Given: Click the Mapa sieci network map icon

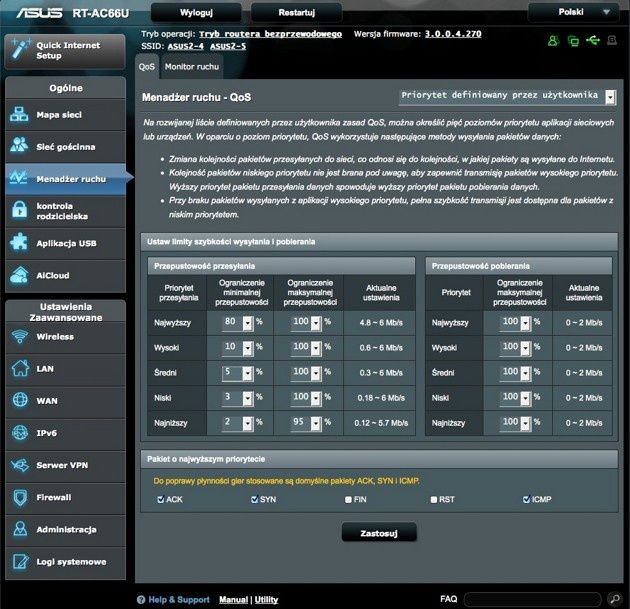Looking at the screenshot, I should click(19, 114).
